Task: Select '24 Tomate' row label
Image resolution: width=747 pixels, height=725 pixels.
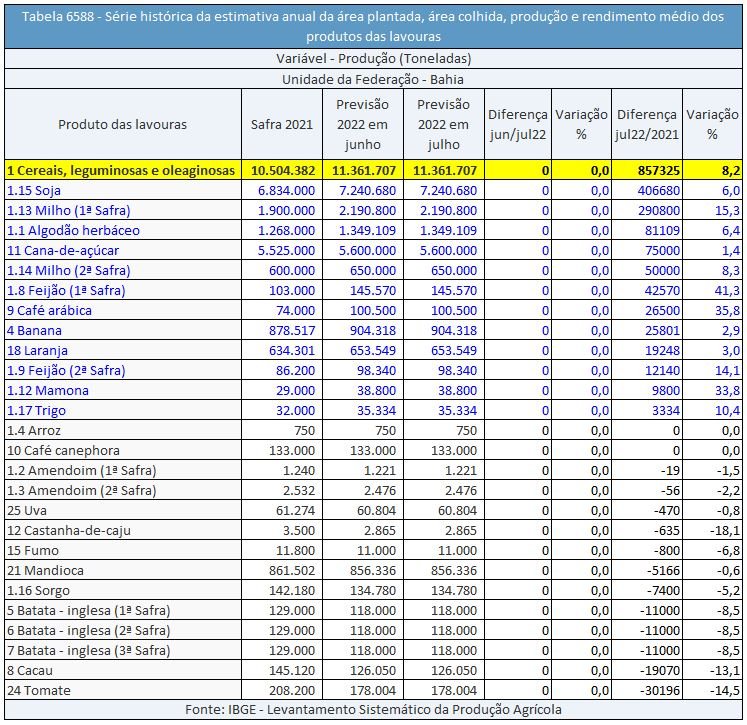Action: 39,691
